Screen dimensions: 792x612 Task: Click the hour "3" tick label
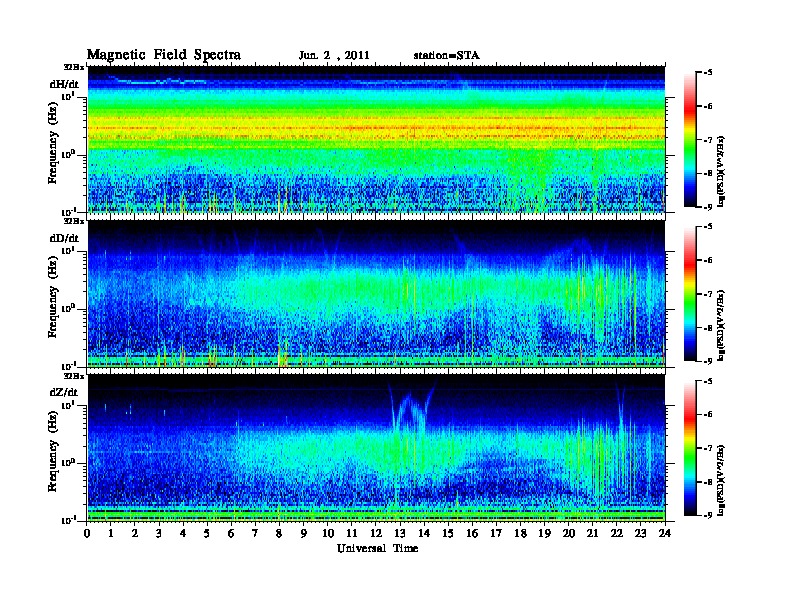click(159, 534)
